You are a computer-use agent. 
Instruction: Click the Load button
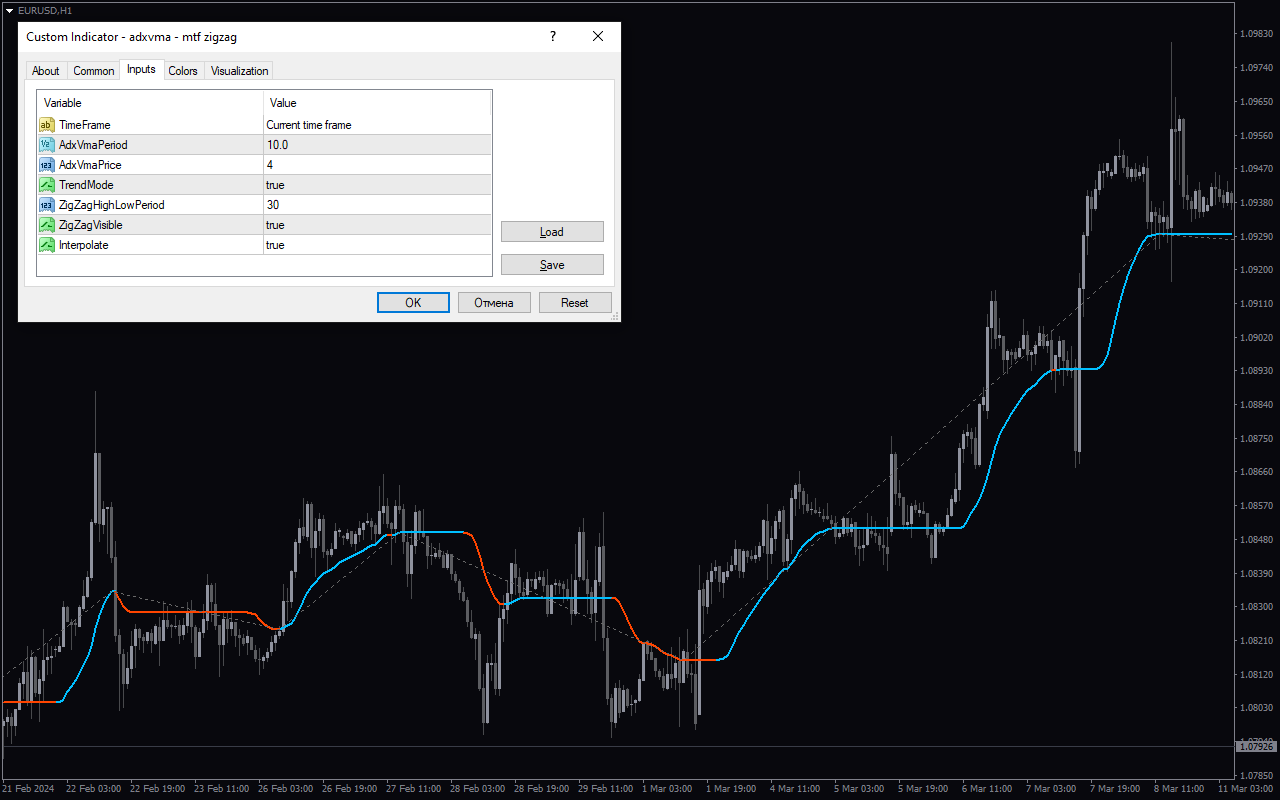coord(552,232)
